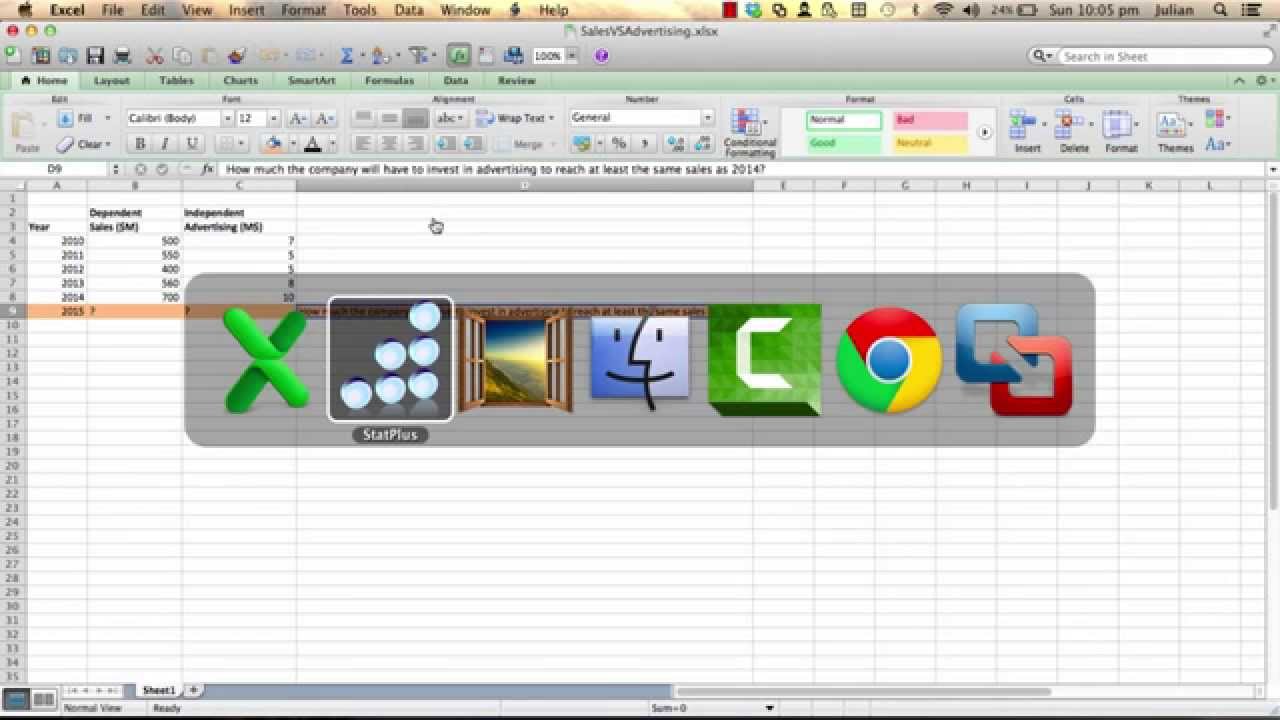The image size is (1280, 720).
Task: Apply the Neutral cell style
Action: click(x=930, y=144)
